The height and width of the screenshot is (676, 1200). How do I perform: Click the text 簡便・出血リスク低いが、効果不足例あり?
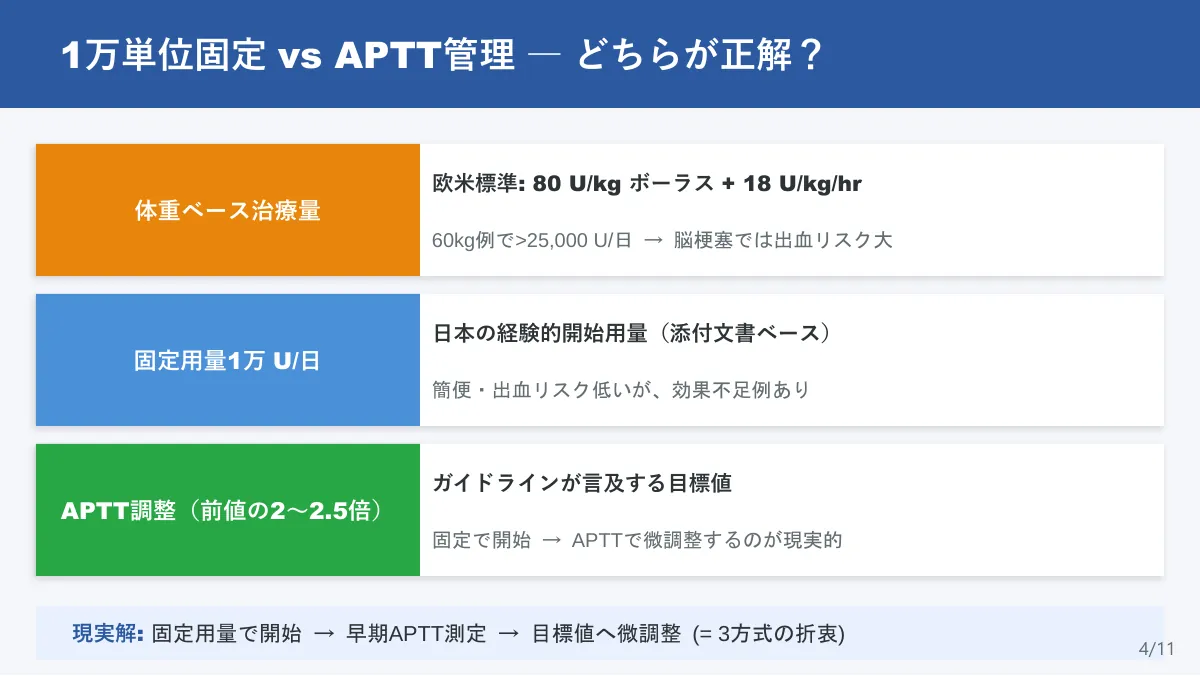(x=621, y=390)
